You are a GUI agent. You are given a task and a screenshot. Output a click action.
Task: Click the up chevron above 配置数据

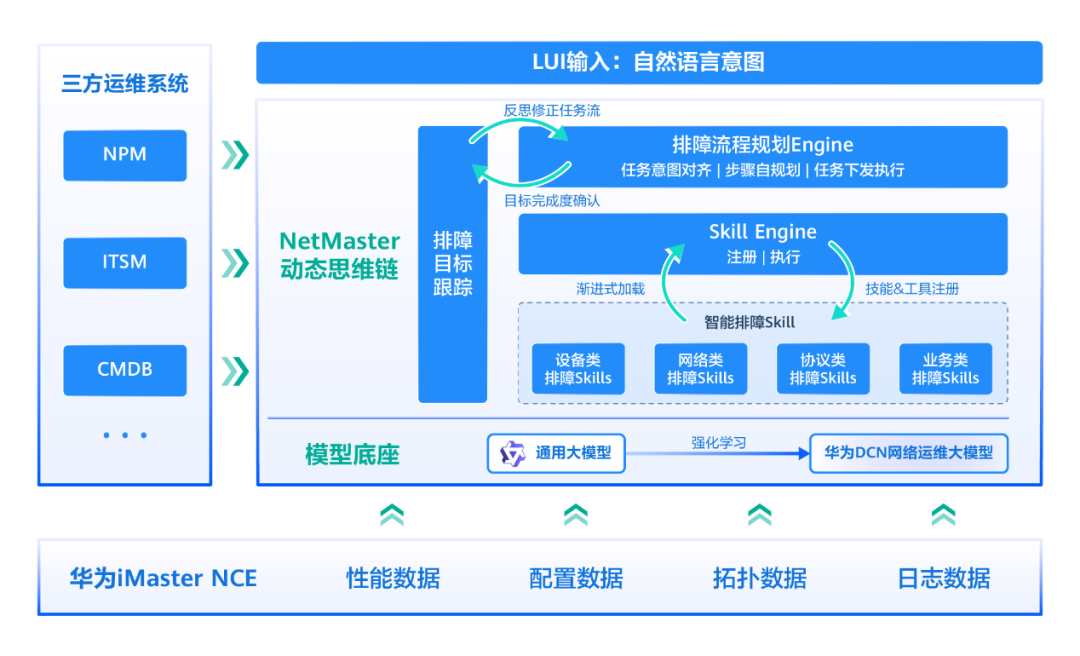point(576,515)
